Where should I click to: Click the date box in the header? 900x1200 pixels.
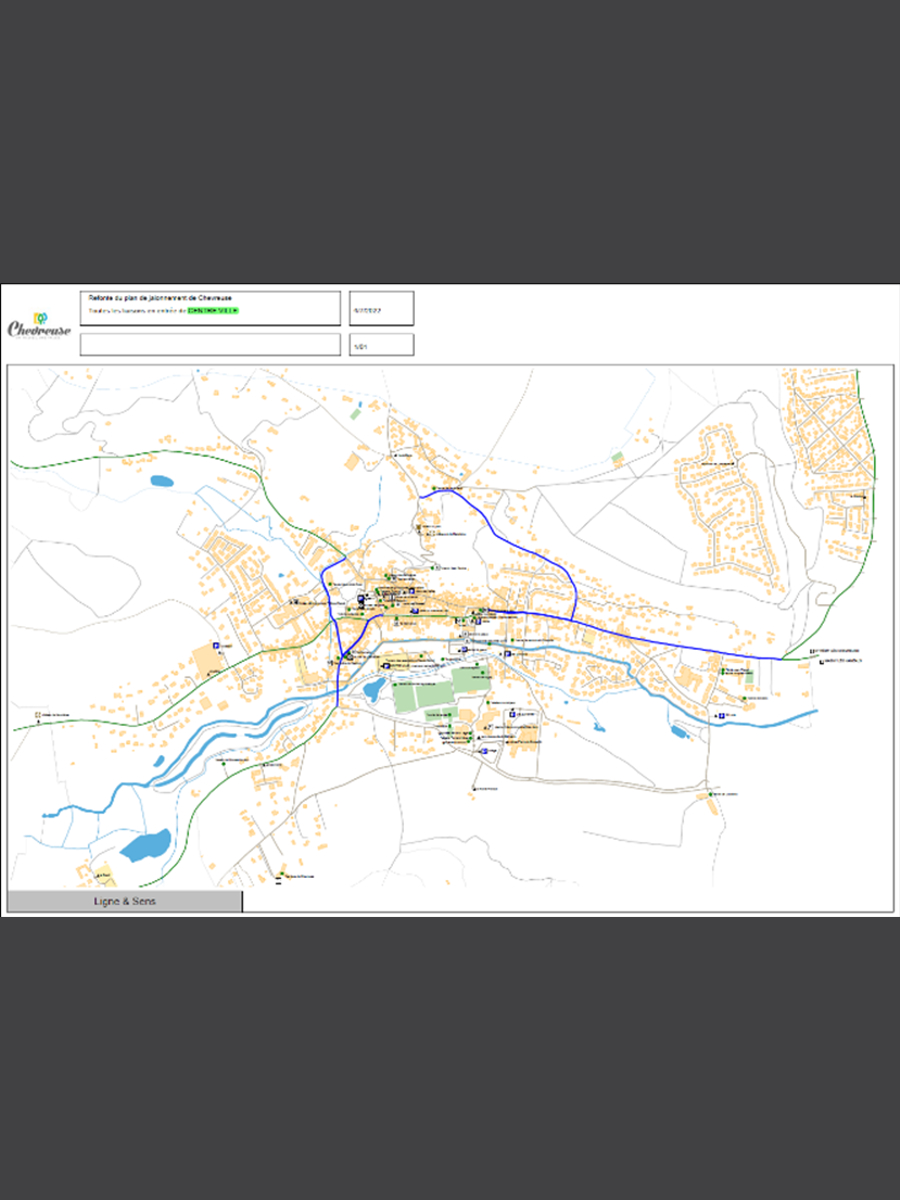pos(381,309)
